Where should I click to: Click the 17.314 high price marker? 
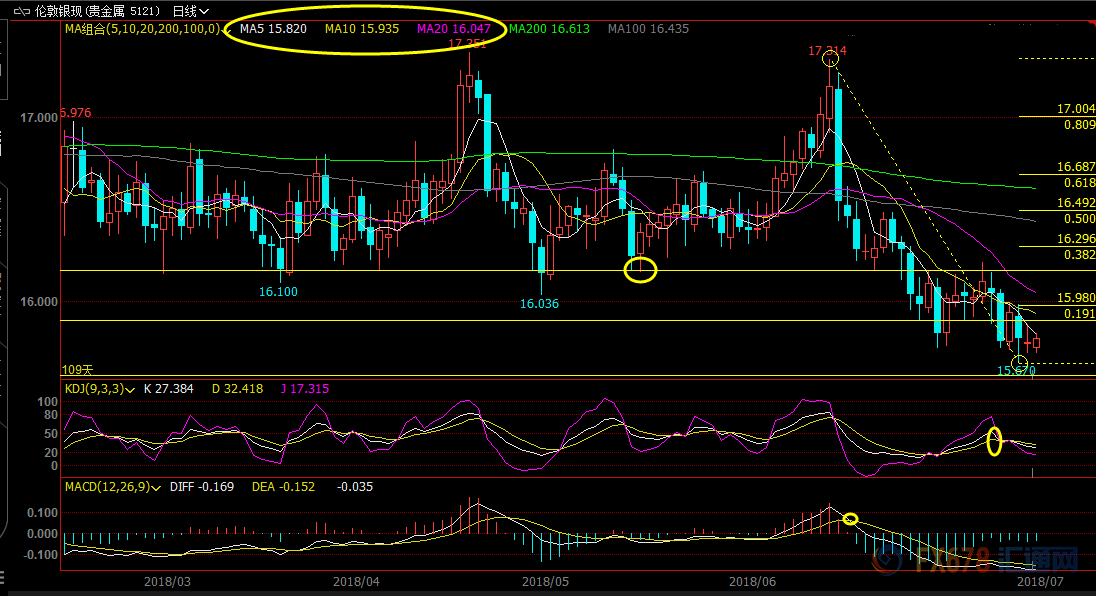(x=827, y=49)
